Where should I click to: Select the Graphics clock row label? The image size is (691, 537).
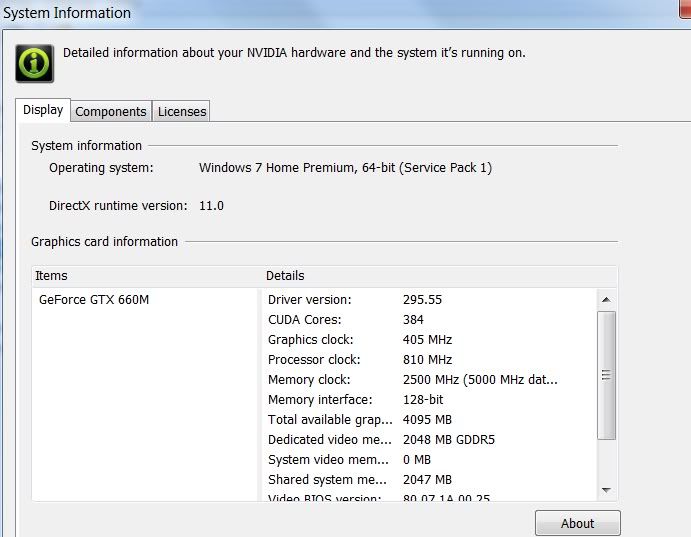point(311,340)
